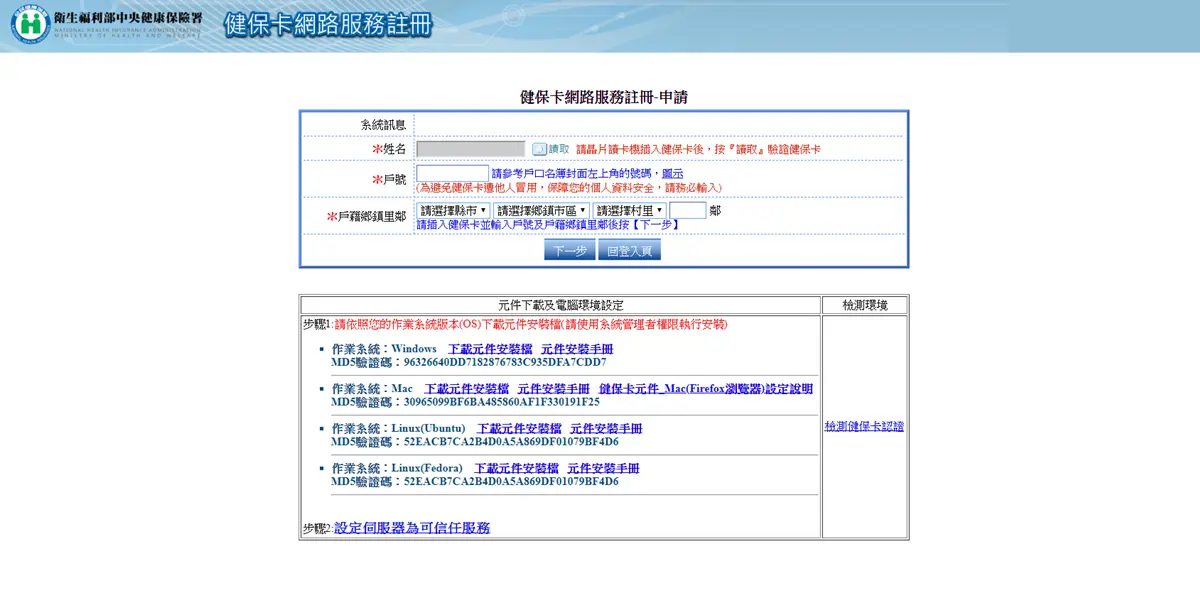Click the card read icon beside 讀取
The height and width of the screenshot is (607, 1200).
pyautogui.click(x=539, y=149)
